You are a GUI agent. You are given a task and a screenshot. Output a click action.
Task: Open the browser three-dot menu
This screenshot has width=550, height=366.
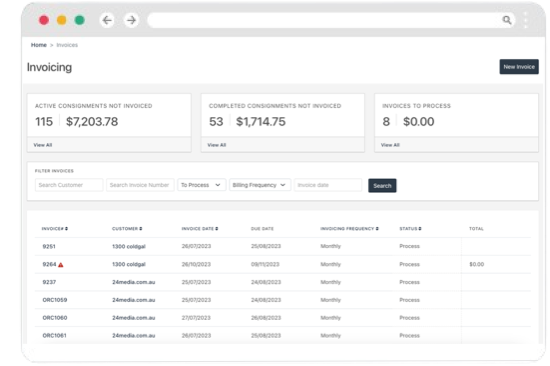(525, 20)
